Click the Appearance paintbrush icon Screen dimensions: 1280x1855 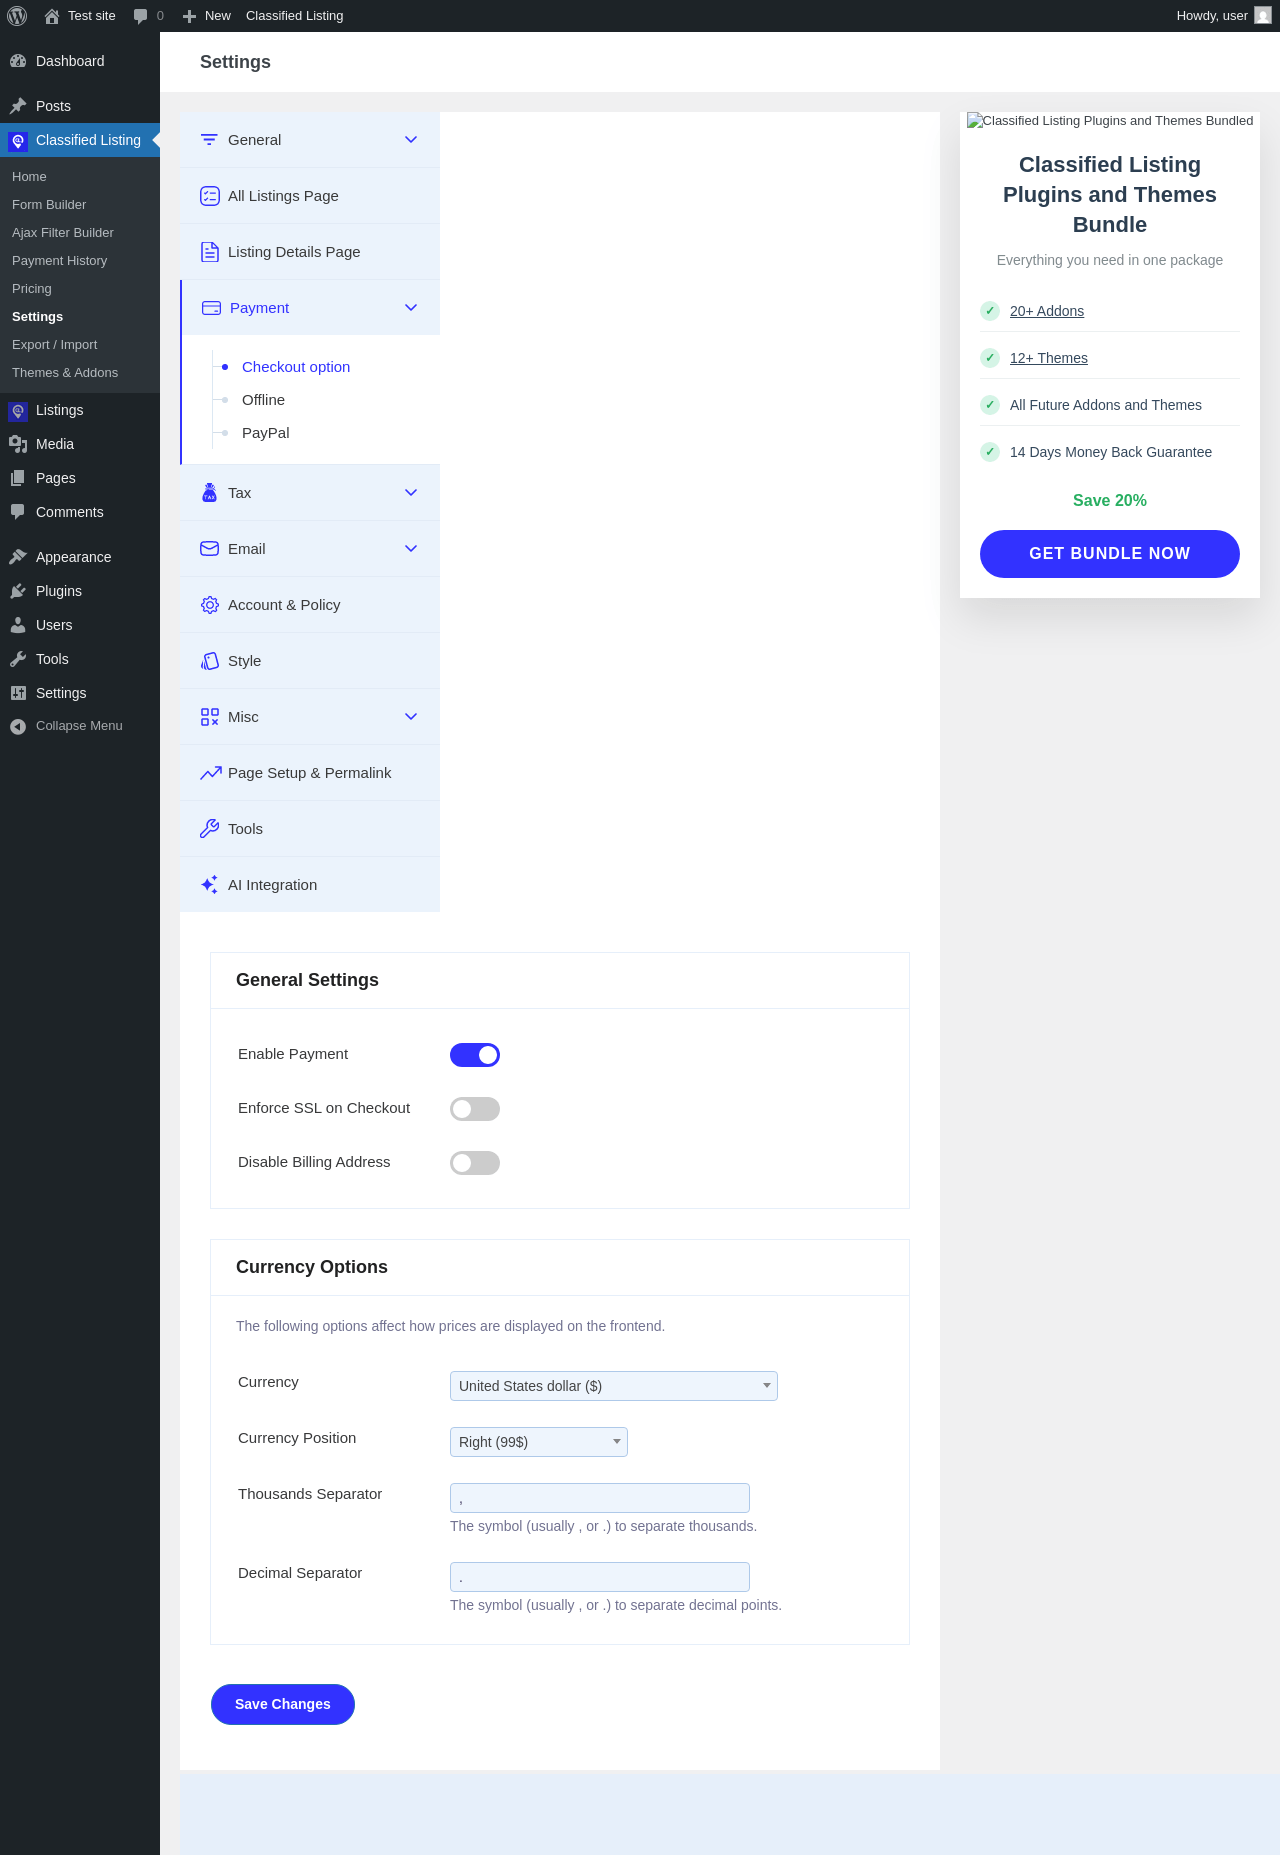tap(18, 557)
